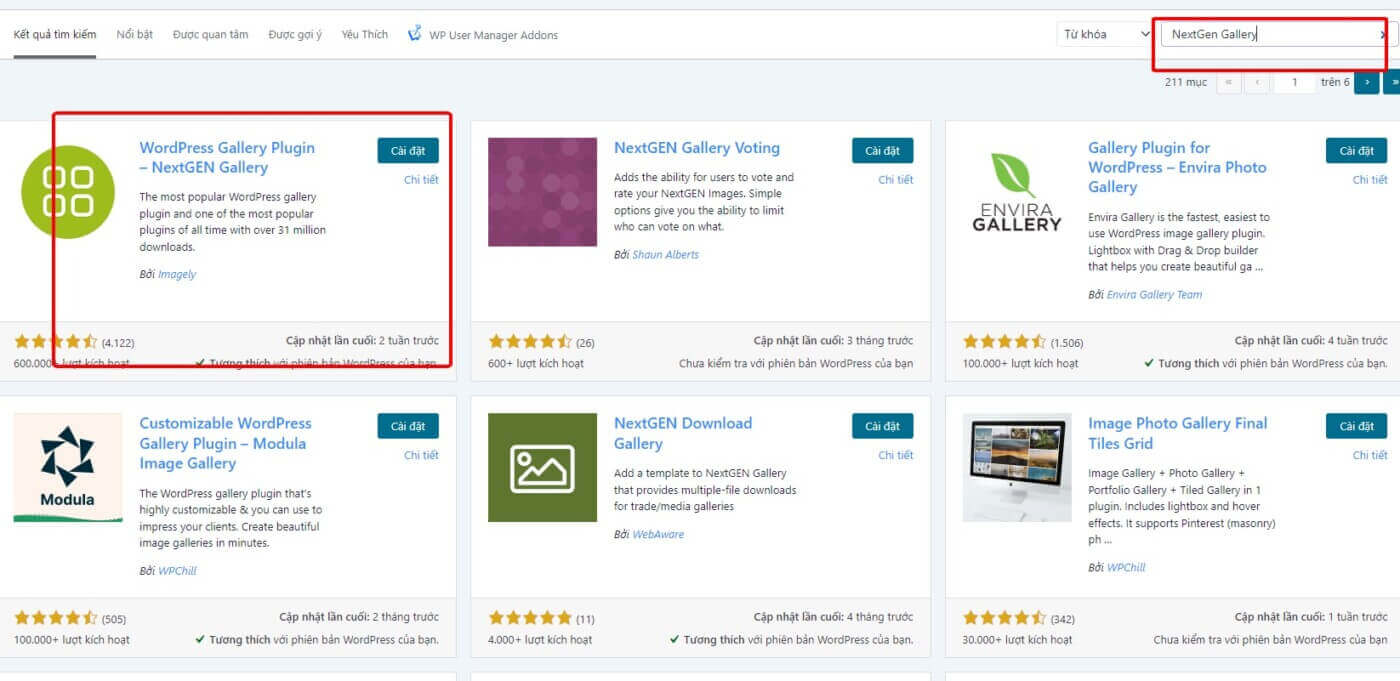The height and width of the screenshot is (681, 1400).
Task: Select the Kết quả tìm kiếm tab
Action: (x=55, y=35)
